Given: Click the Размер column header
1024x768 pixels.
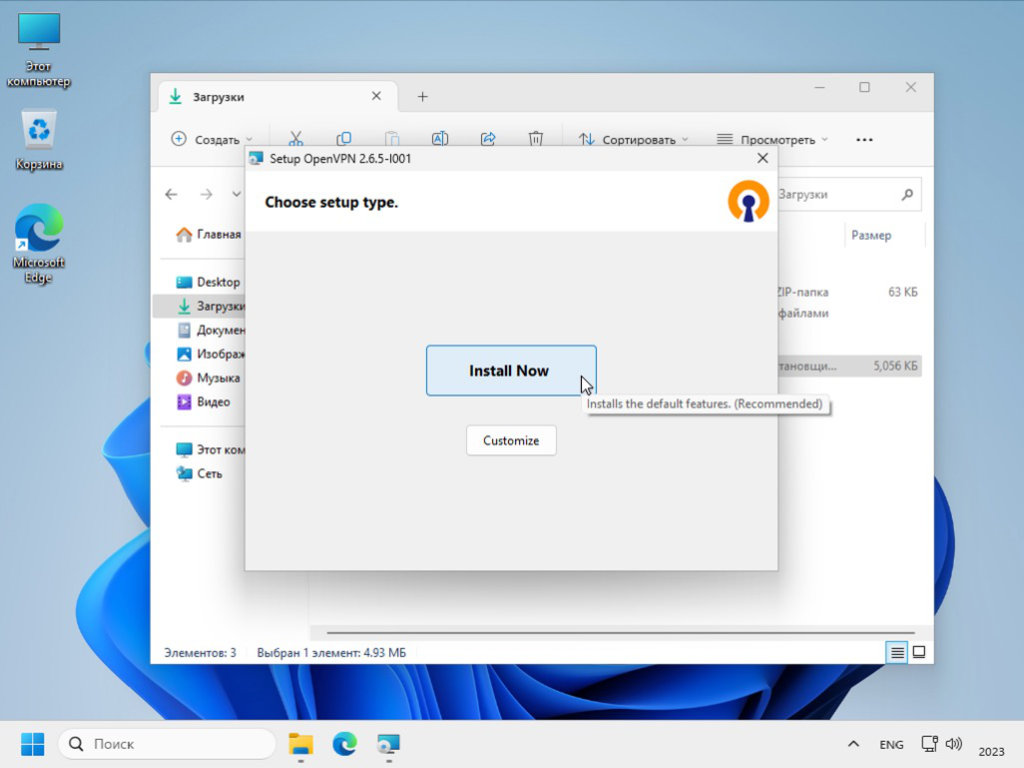Looking at the screenshot, I should click(x=871, y=235).
